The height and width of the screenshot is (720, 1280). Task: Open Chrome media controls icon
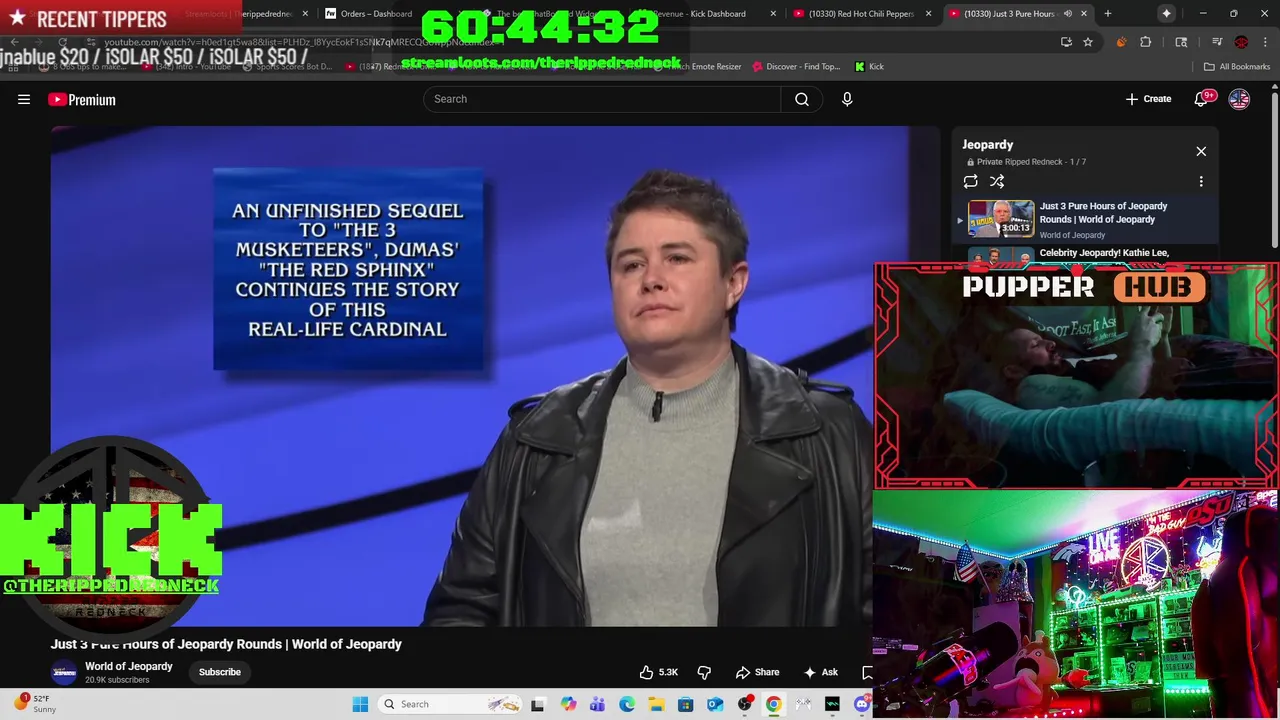[1217, 42]
